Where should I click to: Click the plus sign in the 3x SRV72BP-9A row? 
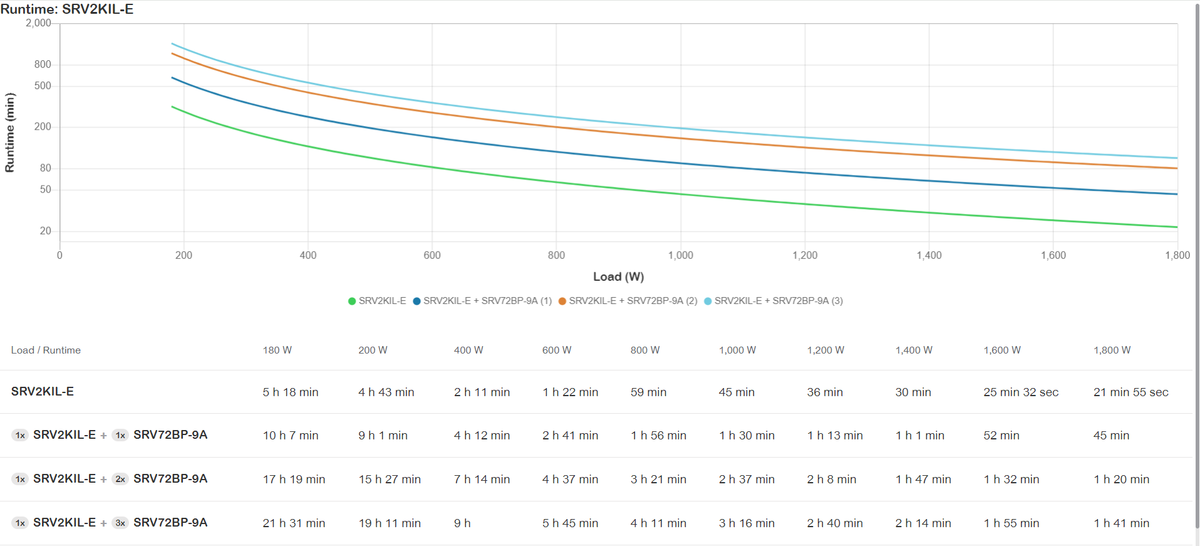point(103,523)
